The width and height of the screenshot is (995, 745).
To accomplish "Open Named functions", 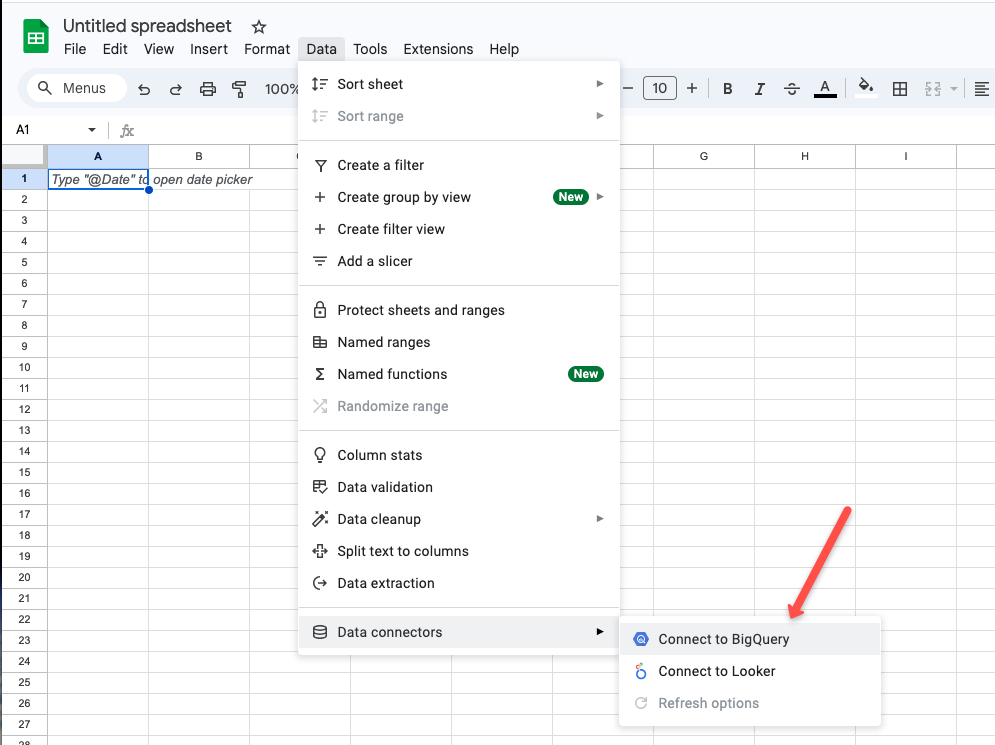I will [x=459, y=374].
